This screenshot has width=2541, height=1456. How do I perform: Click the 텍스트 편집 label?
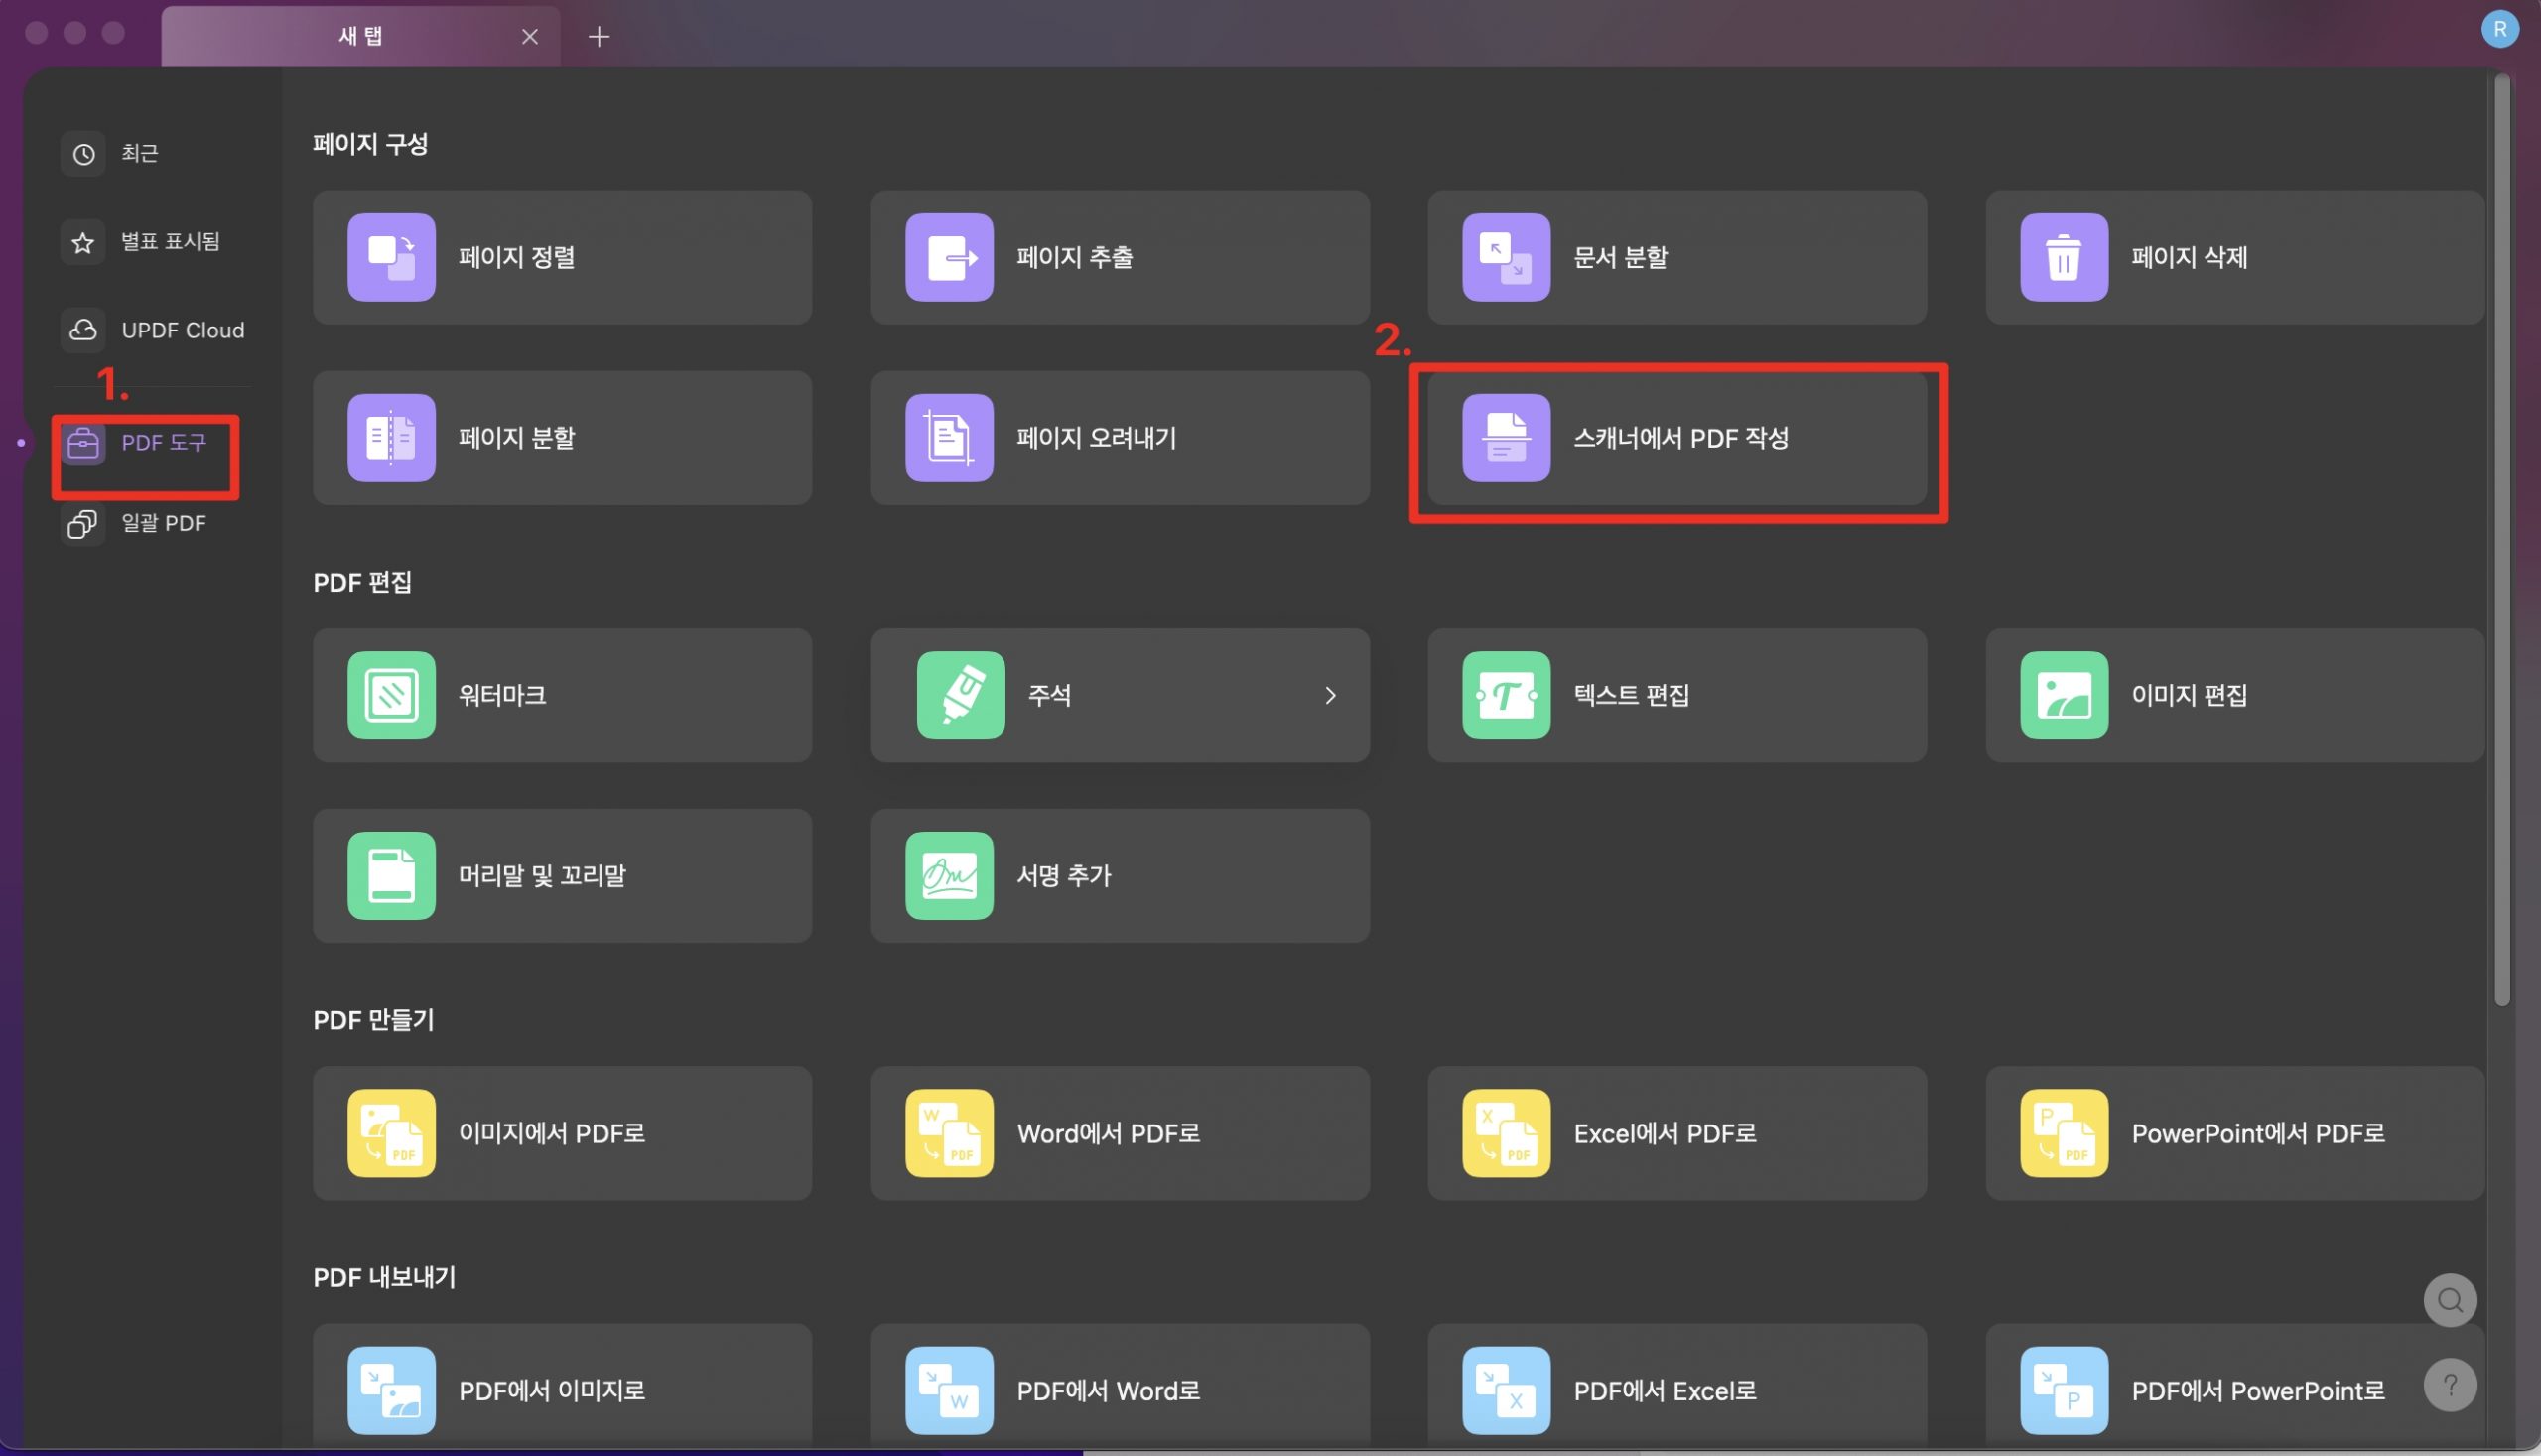(x=1631, y=696)
